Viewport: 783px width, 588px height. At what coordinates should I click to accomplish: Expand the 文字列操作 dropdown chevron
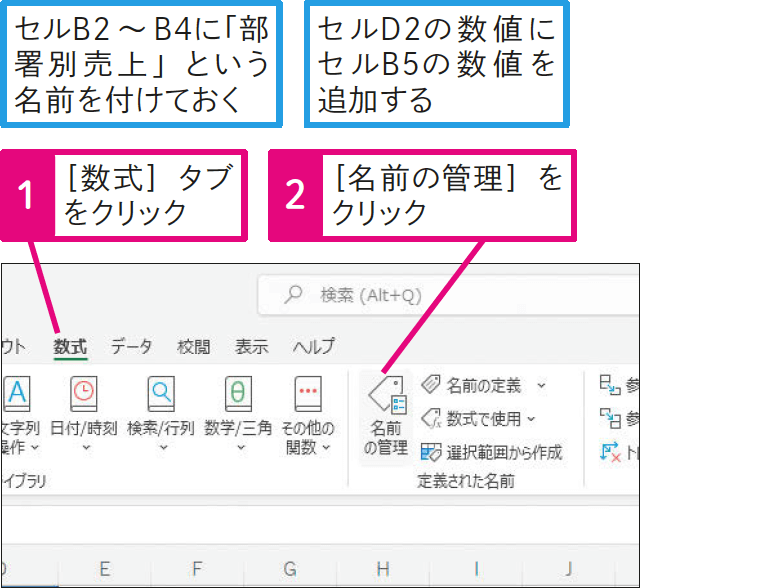(x=34, y=447)
